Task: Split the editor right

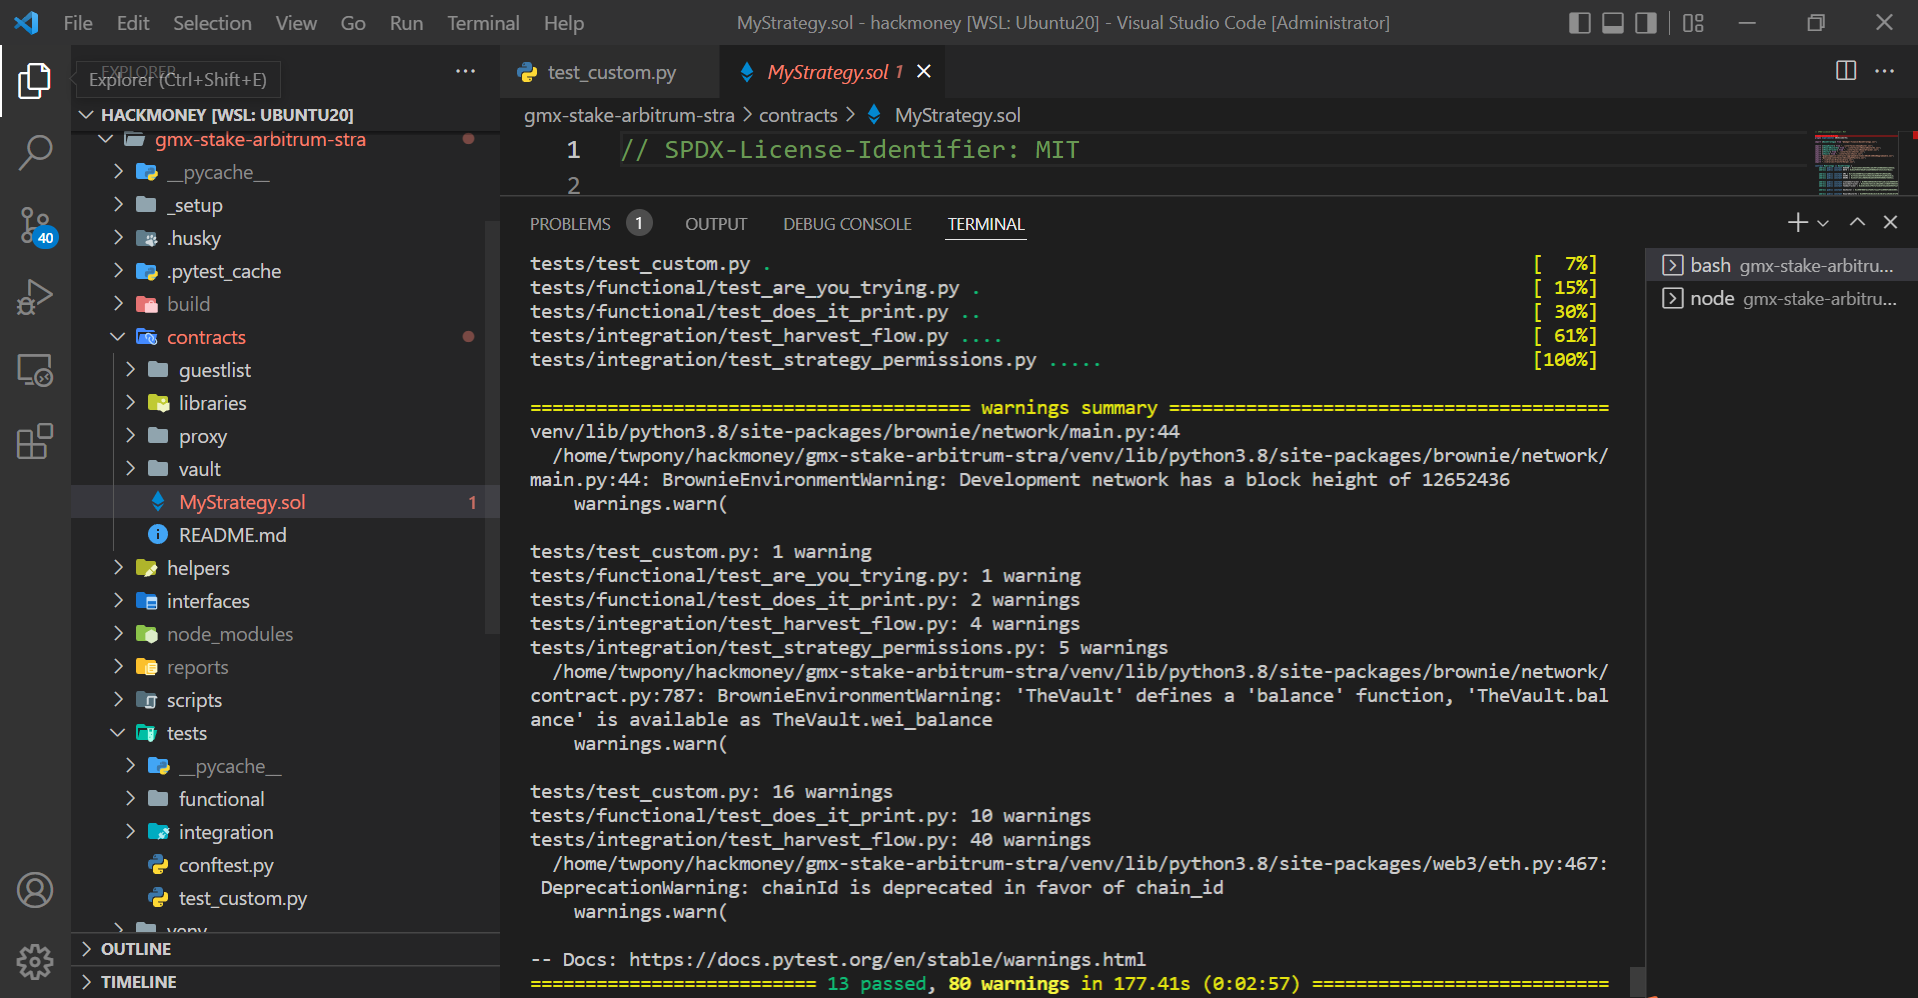Action: 1846,70
